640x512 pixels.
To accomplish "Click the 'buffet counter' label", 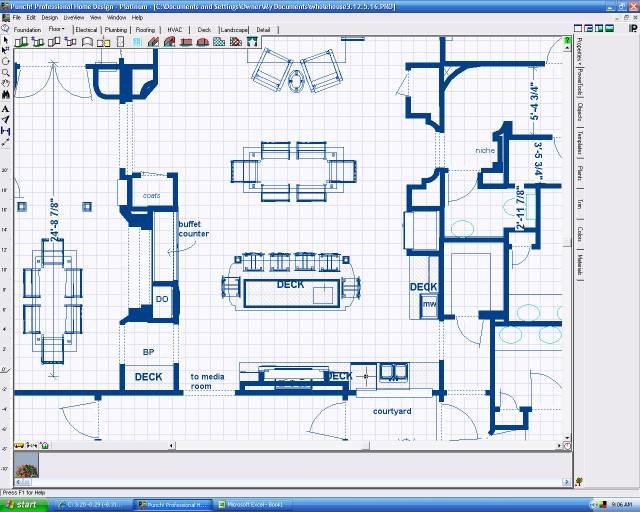I will (x=193, y=229).
